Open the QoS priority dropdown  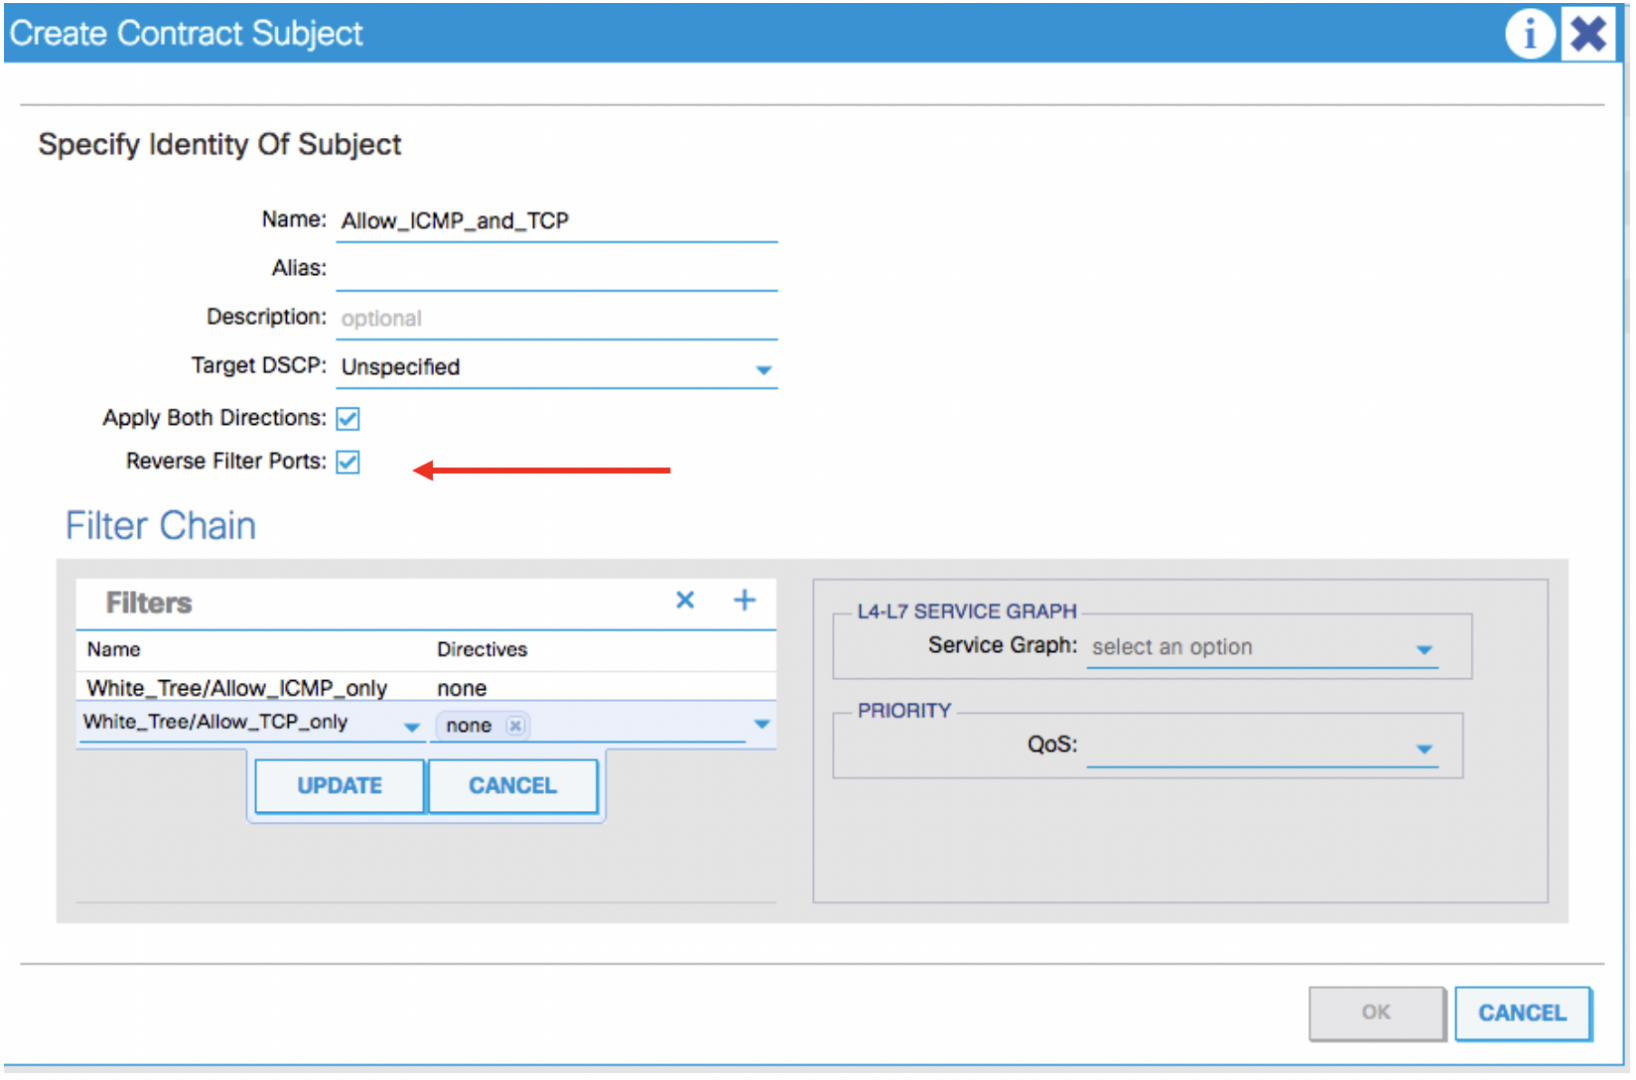click(x=1424, y=749)
